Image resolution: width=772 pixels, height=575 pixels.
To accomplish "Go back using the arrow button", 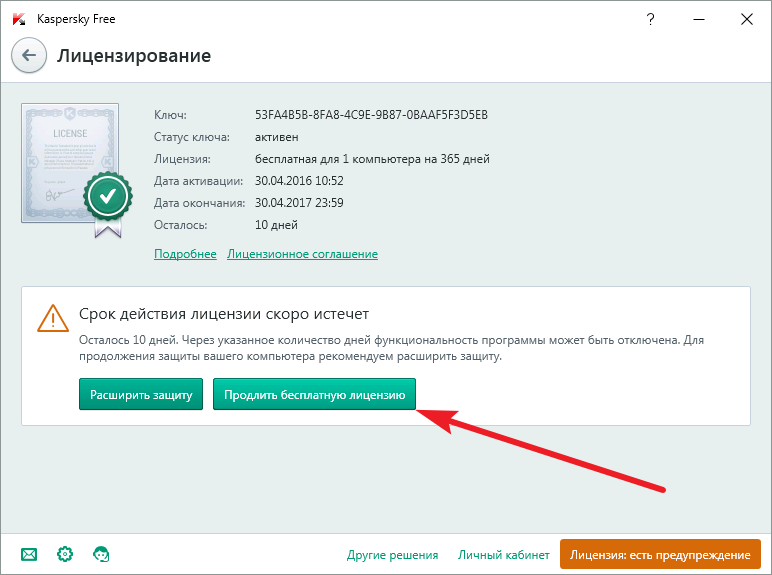I will [29, 55].
